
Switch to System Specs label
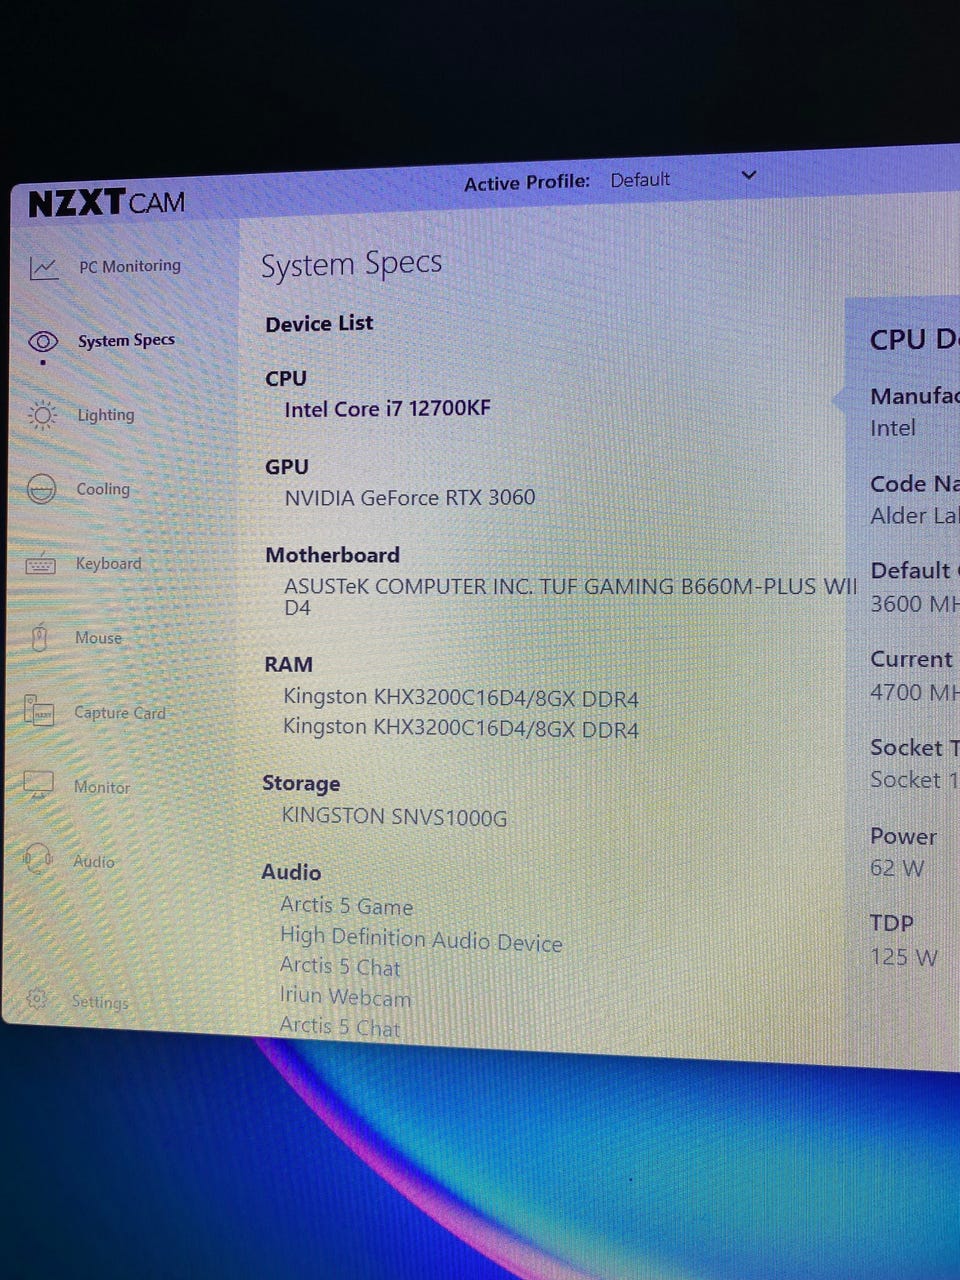pos(126,341)
